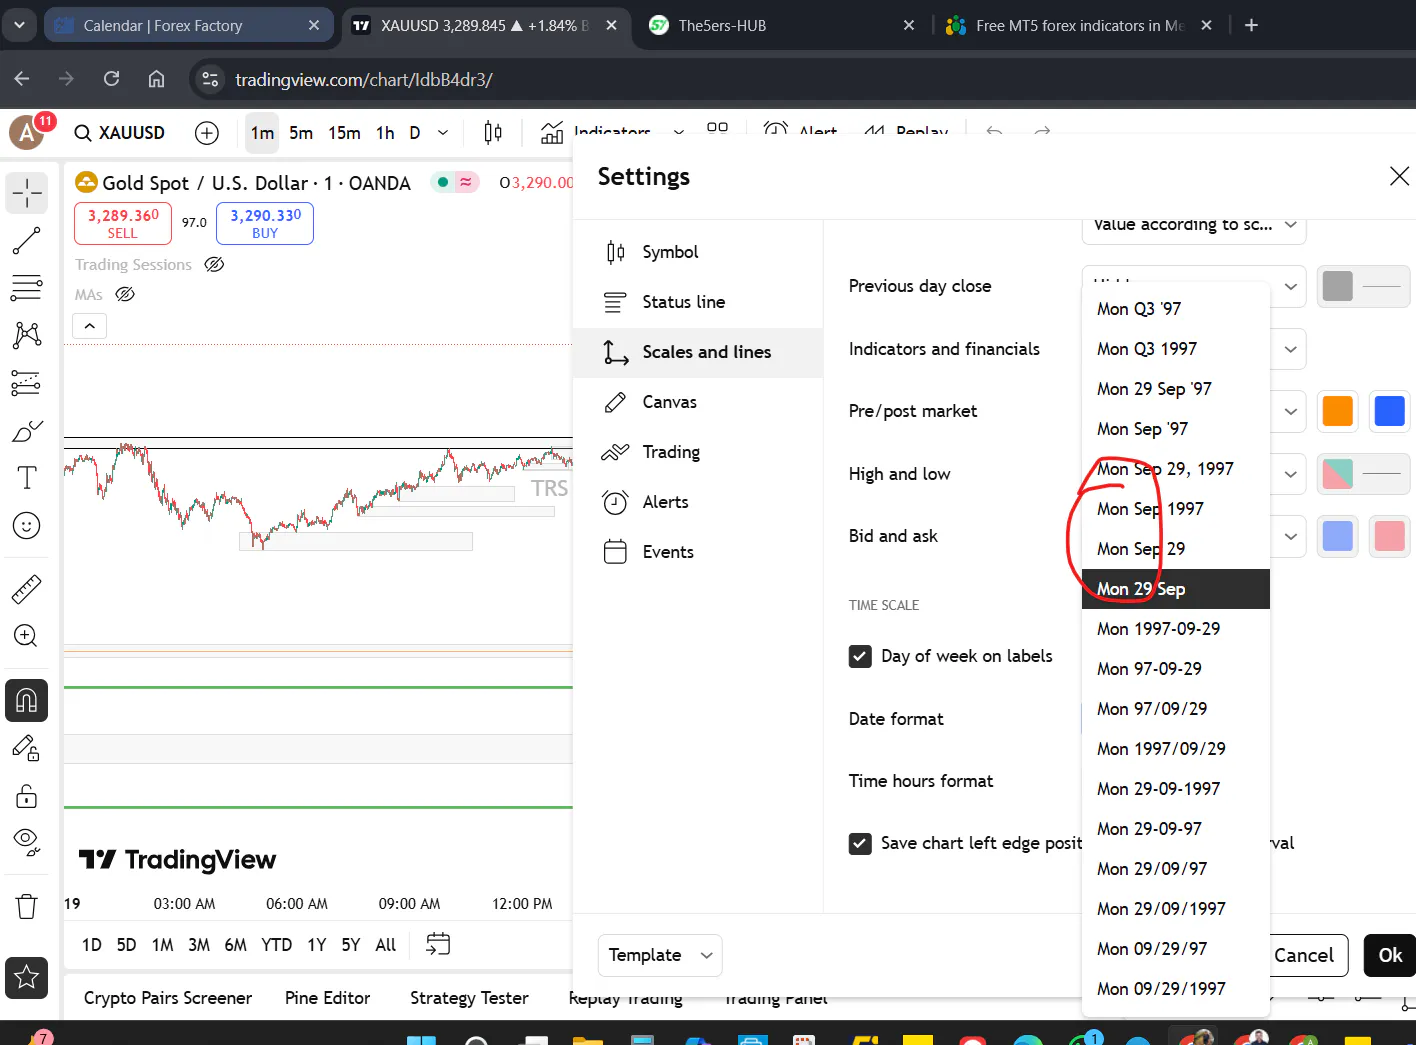Change Previous day close gray color
Image resolution: width=1416 pixels, height=1045 pixels.
click(1337, 286)
